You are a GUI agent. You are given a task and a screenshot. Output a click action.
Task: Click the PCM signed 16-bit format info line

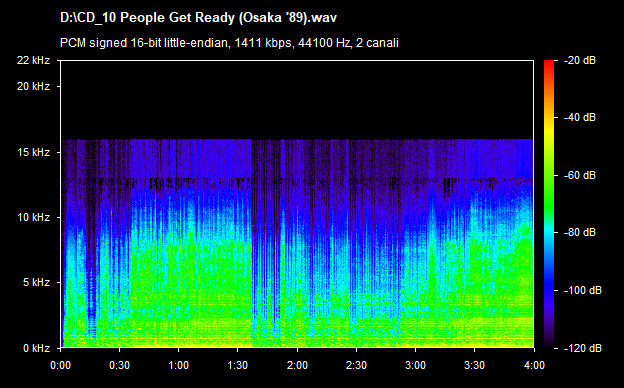229,43
